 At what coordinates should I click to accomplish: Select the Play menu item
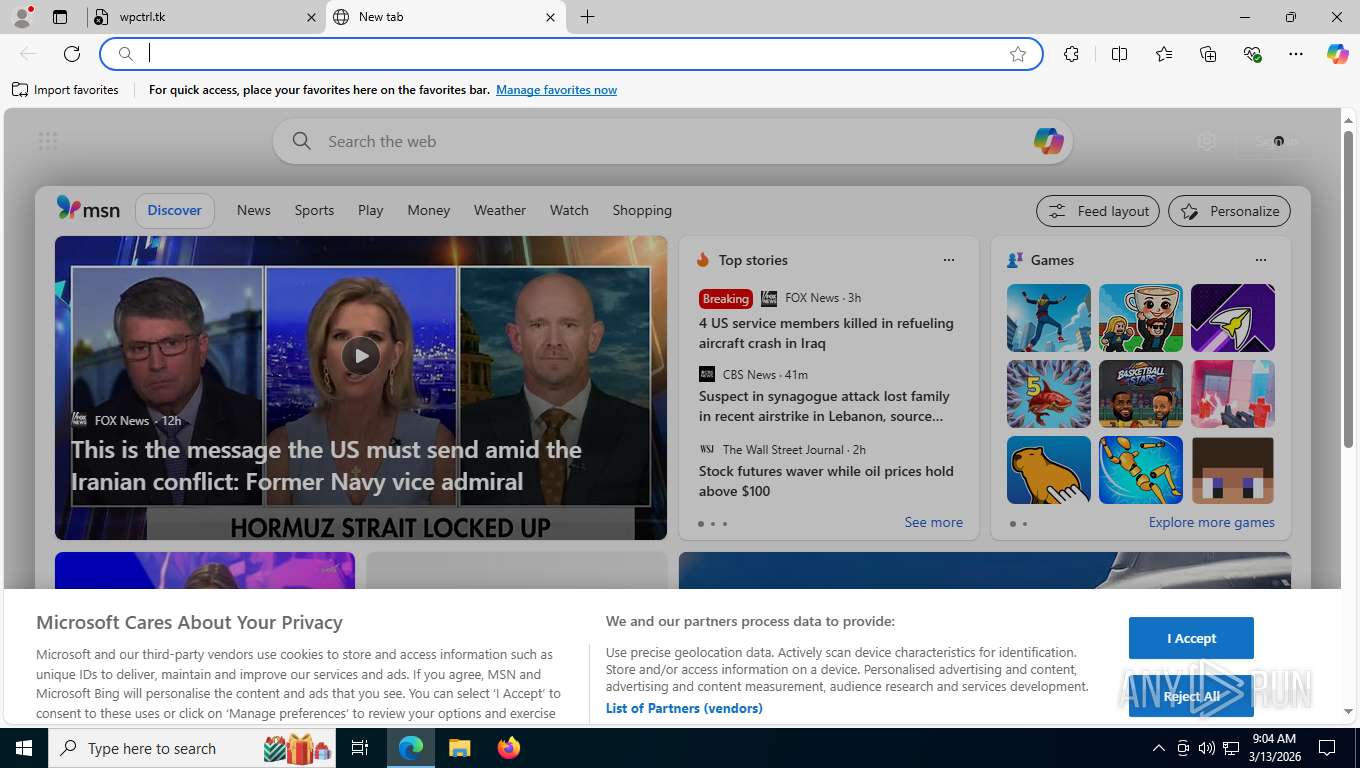[x=371, y=210]
